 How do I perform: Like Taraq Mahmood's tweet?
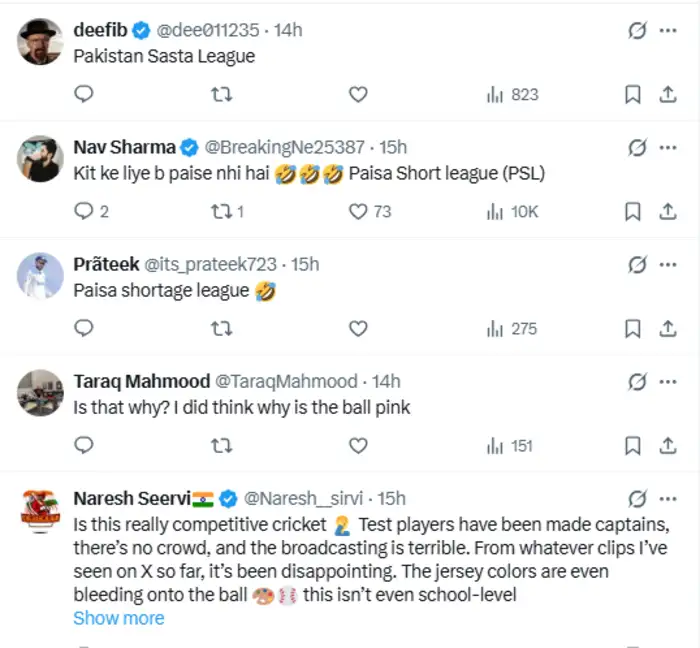[x=357, y=445]
